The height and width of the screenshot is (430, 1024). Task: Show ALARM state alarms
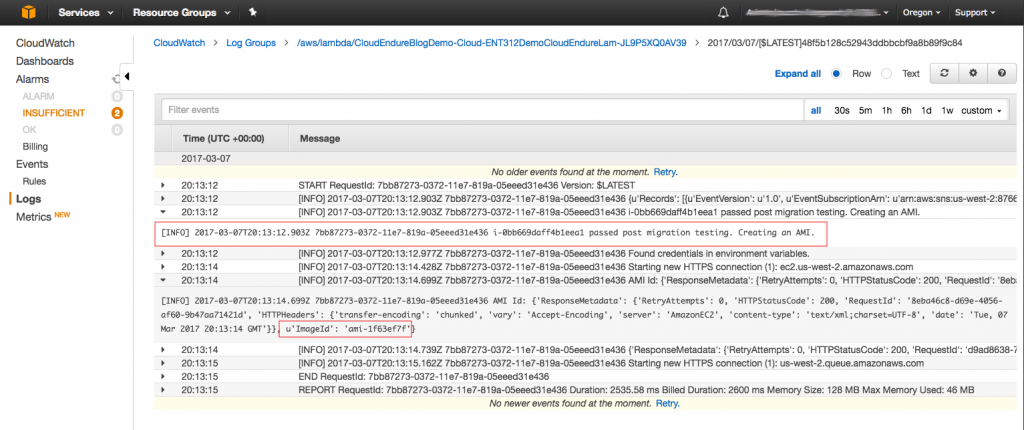[x=39, y=96]
